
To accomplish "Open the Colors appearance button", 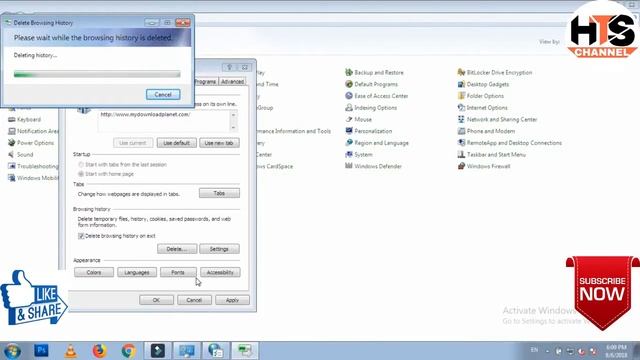I will (94, 272).
